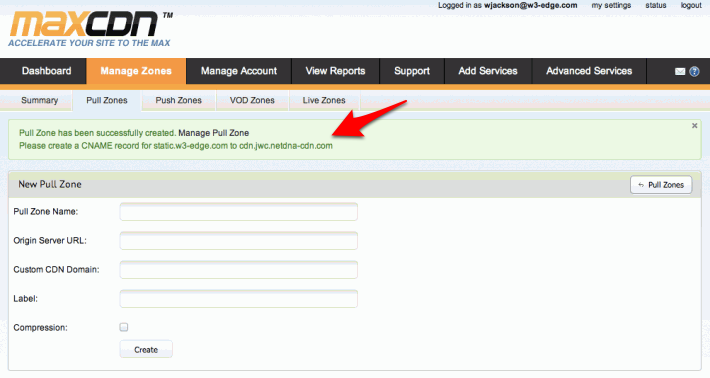The height and width of the screenshot is (378, 710).
Task: Switch to the Pull Zones tab
Action: (x=107, y=100)
